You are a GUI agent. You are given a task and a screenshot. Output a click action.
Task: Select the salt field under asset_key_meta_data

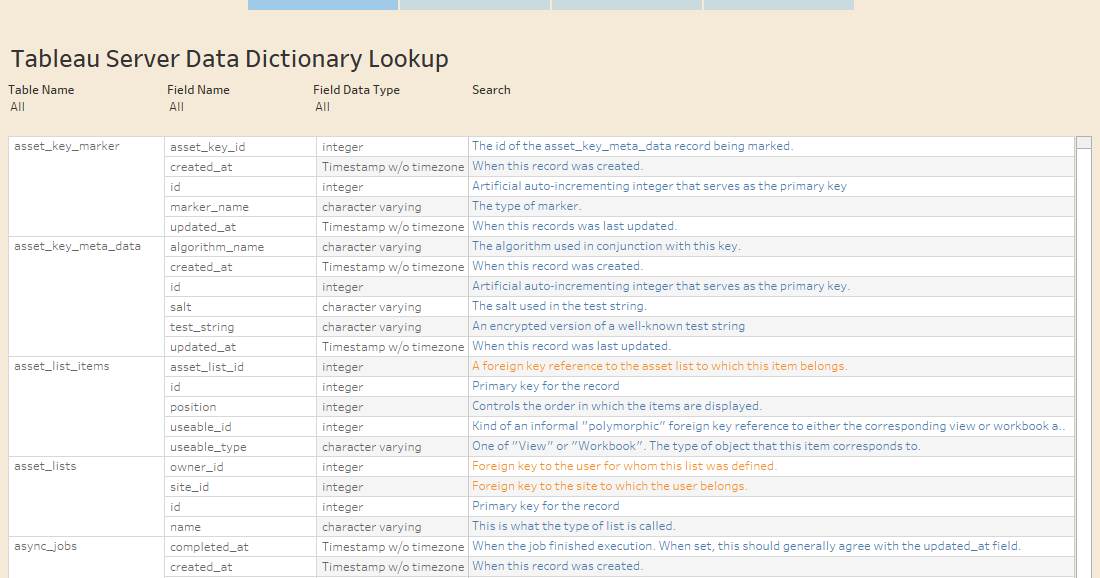[180, 306]
